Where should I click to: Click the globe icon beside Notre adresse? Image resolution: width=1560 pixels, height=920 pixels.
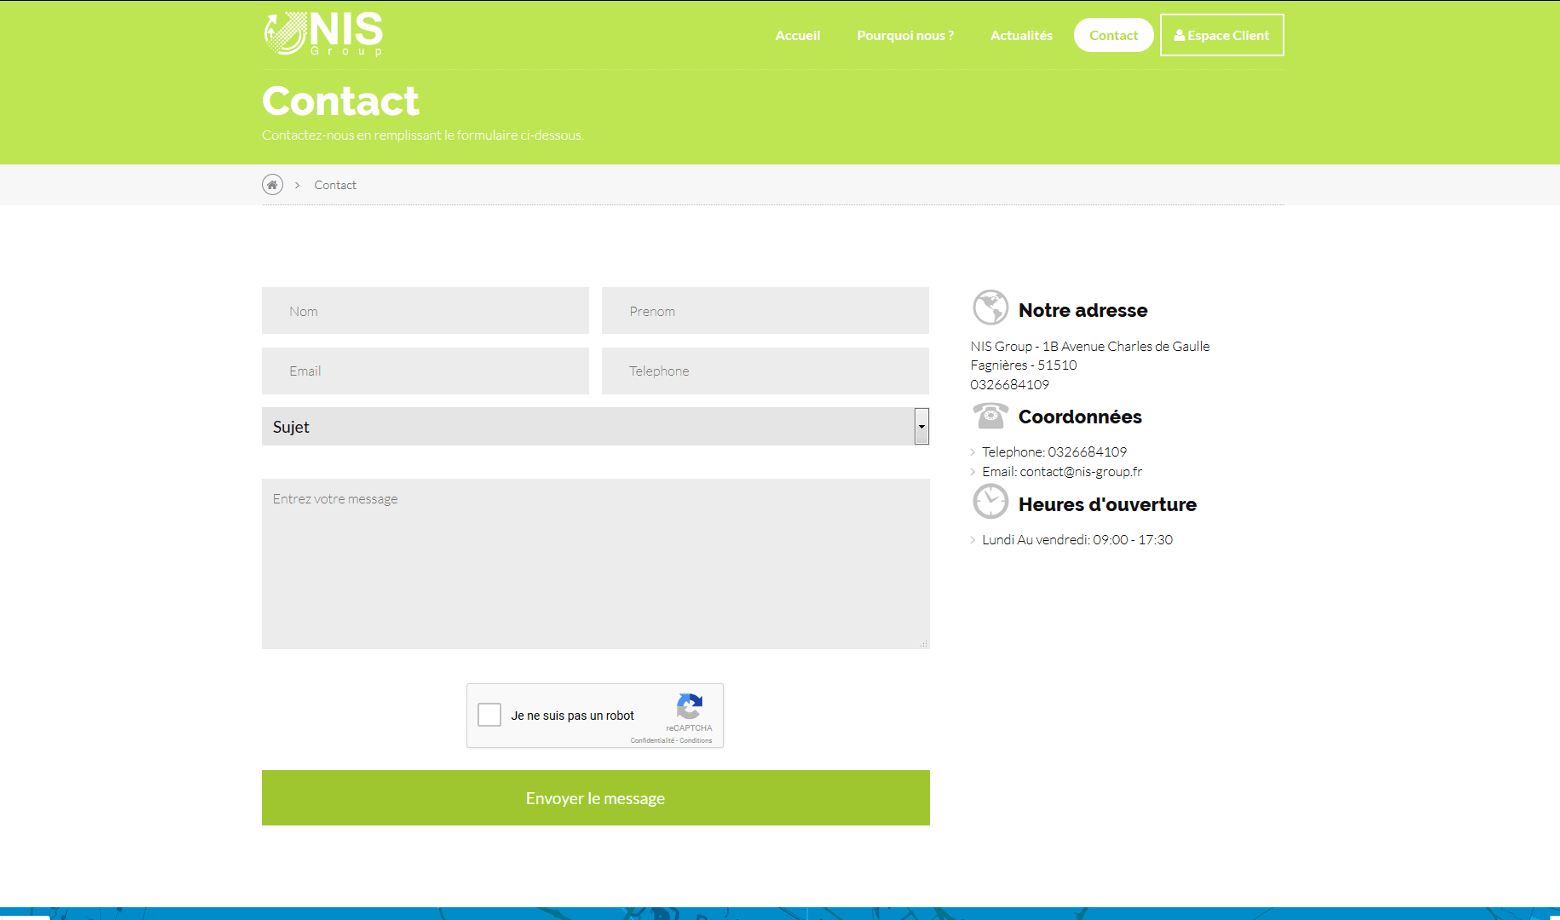(990, 308)
